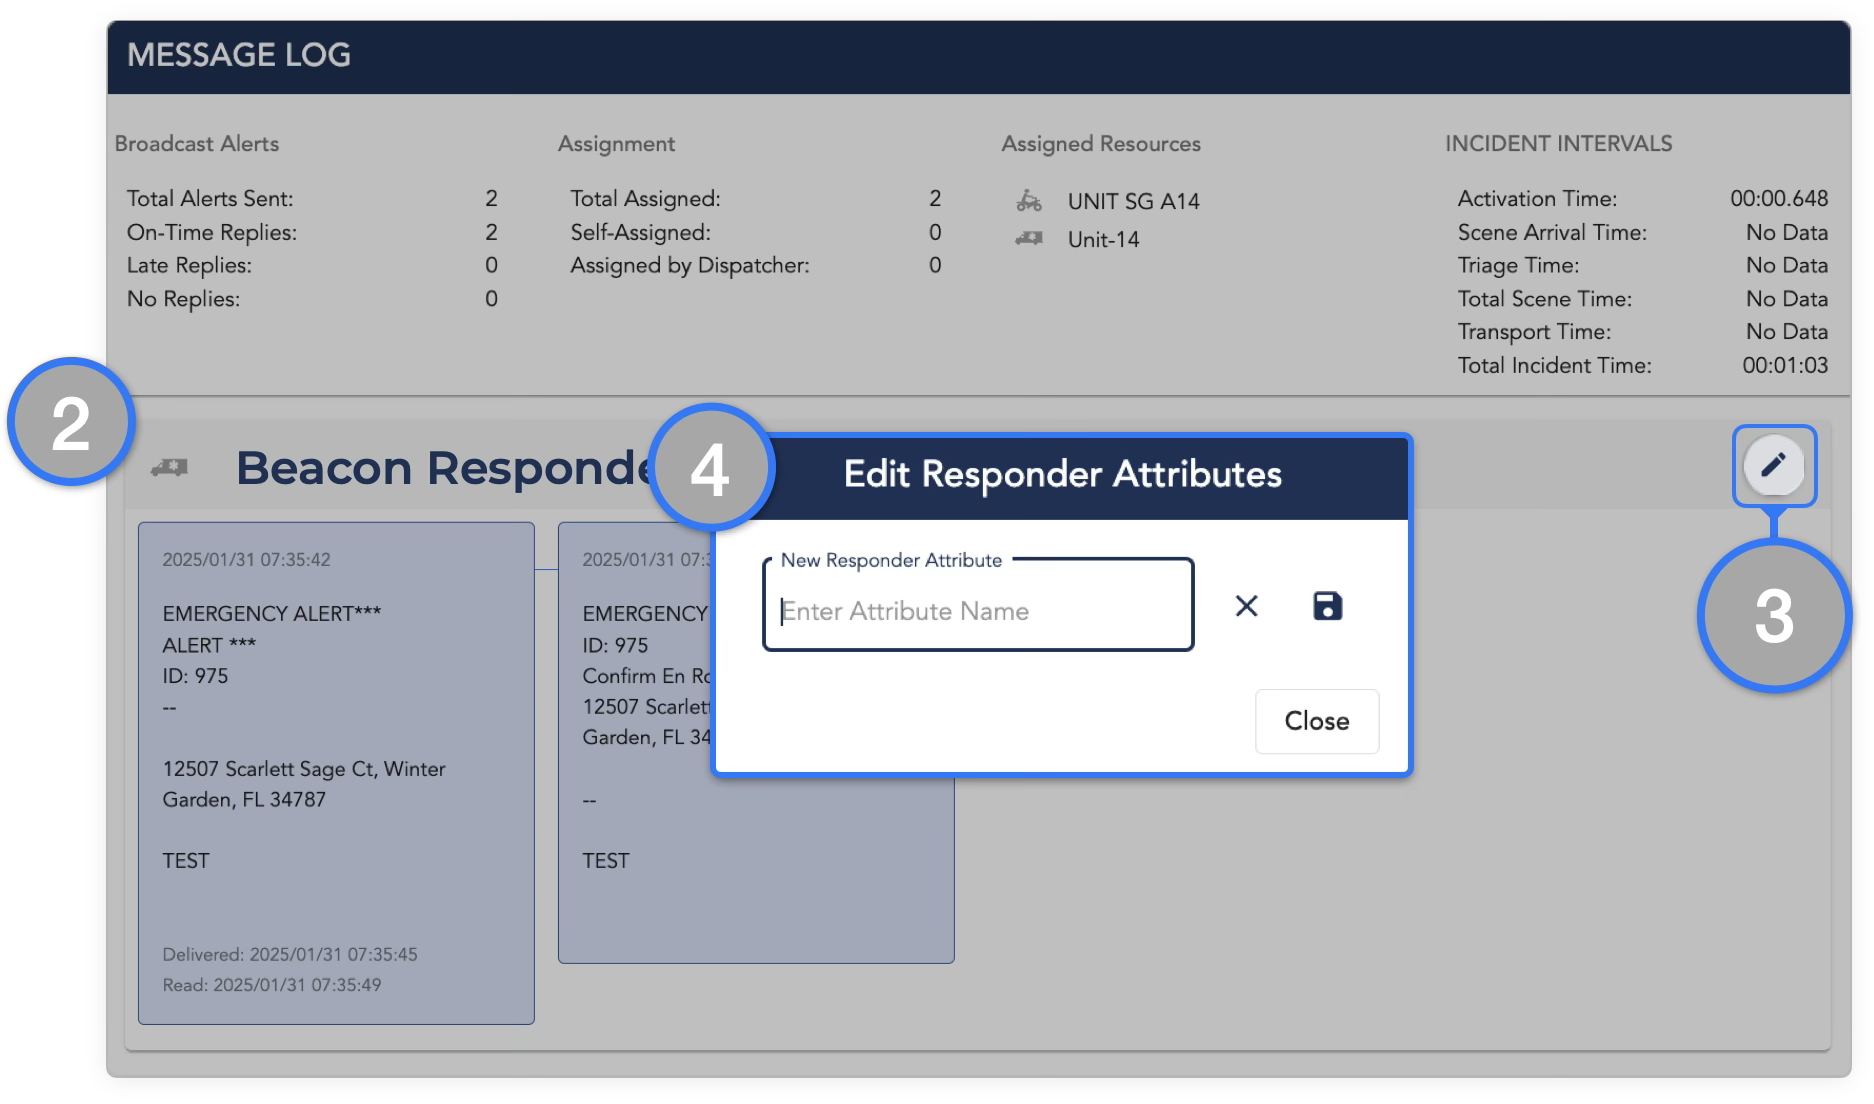Screen dimensions: 1874x1104
Task: Click the Total Assigned label
Action: tap(645, 198)
